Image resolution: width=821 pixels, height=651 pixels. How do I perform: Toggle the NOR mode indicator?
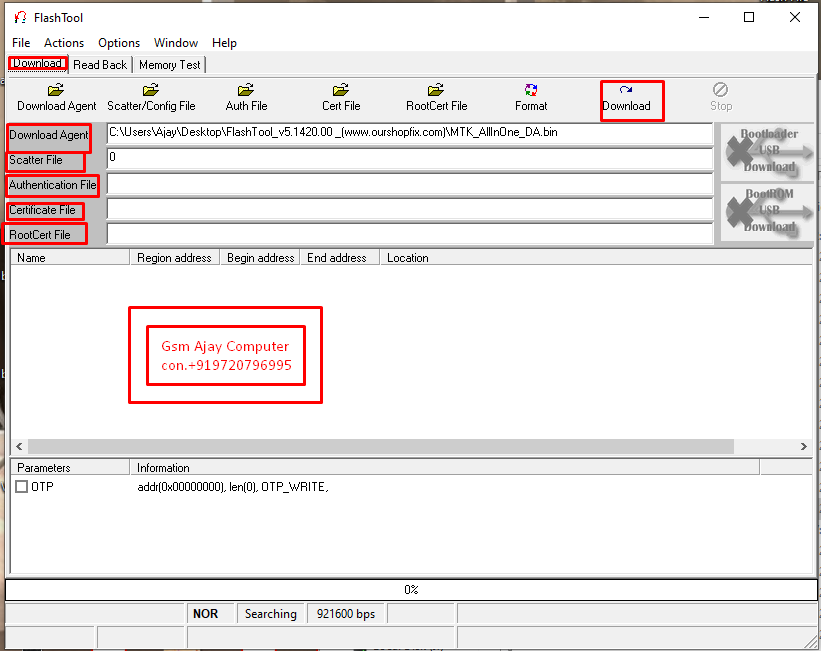coord(209,613)
